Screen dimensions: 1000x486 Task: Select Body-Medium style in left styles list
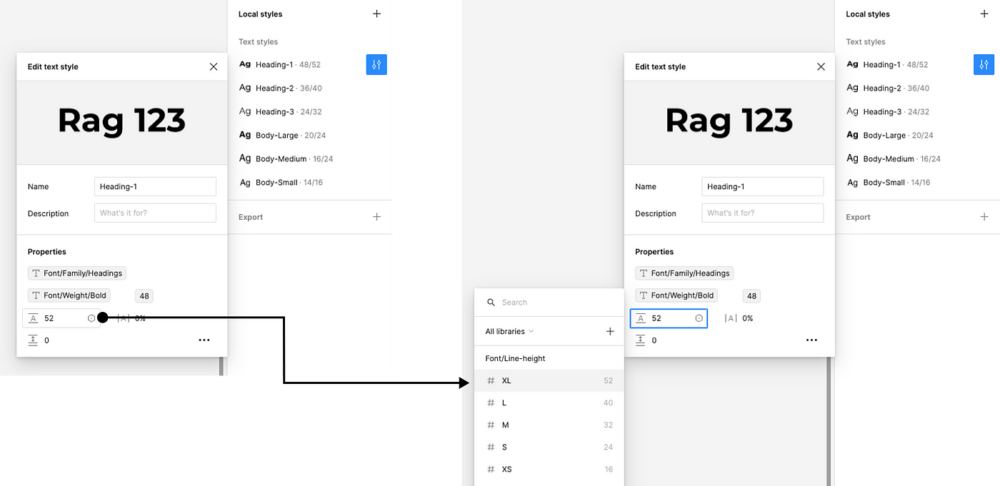[x=286, y=159]
